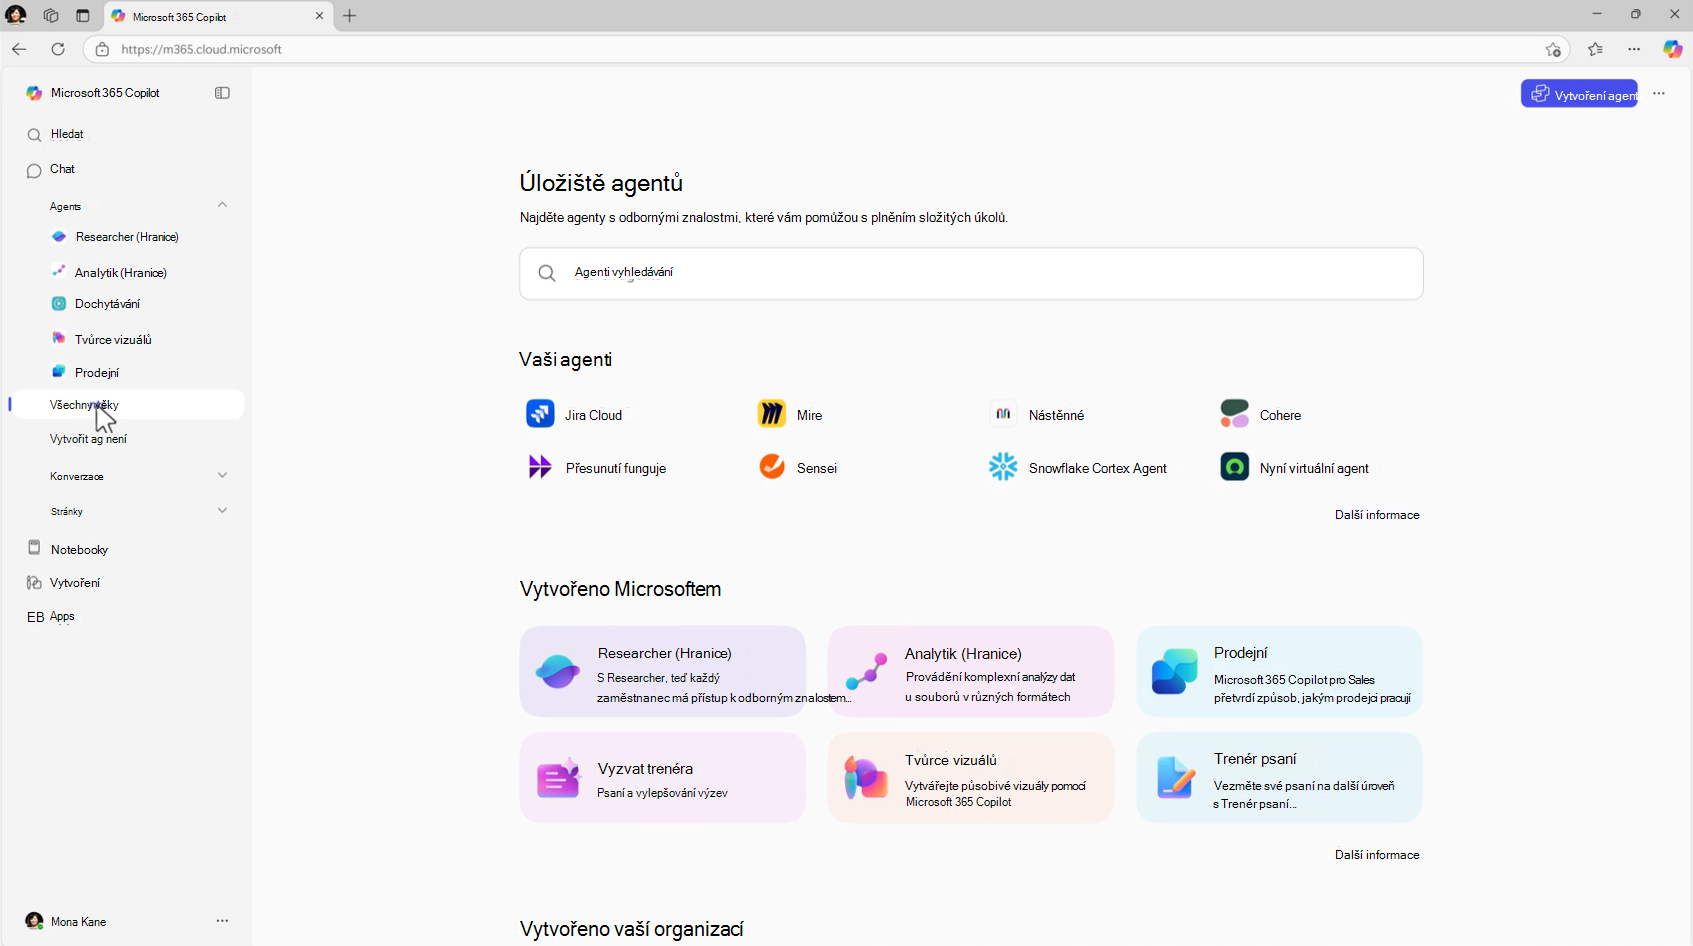Open the Sensei agent icon
Image resolution: width=1693 pixels, height=946 pixels.
[772, 466]
